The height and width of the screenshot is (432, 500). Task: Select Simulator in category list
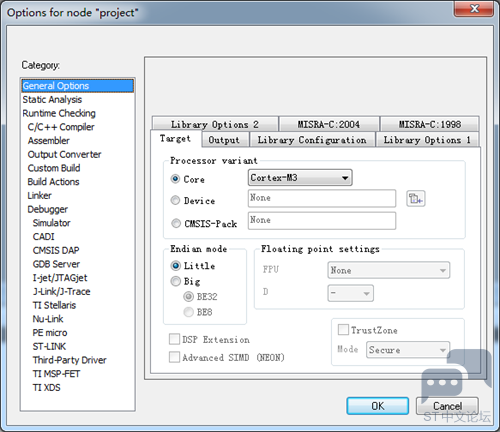[52, 223]
